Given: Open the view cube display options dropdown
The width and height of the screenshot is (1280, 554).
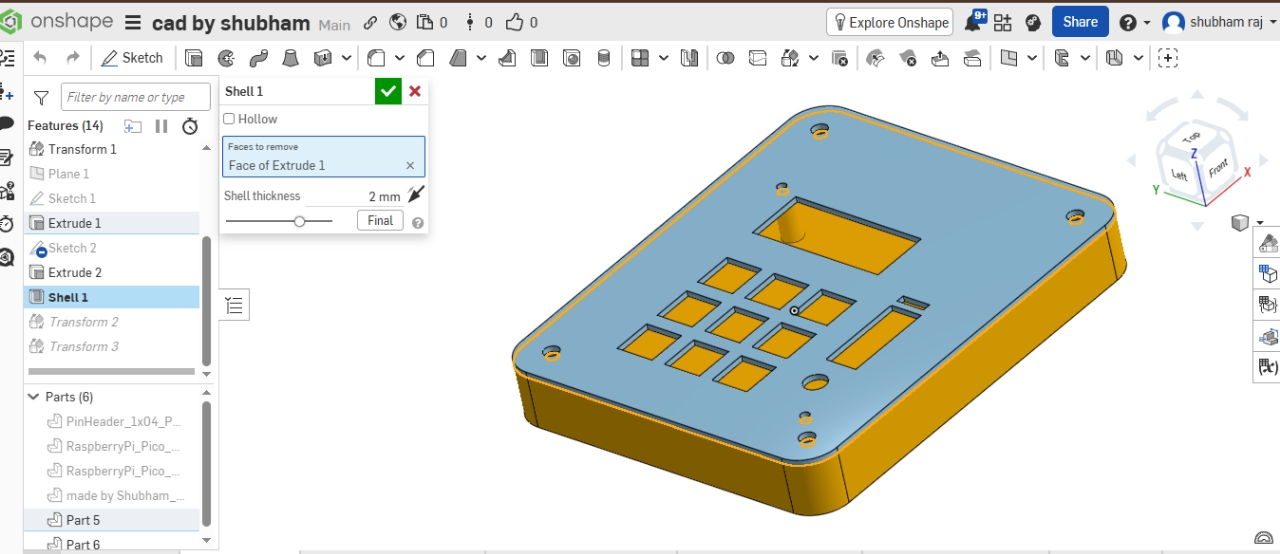Looking at the screenshot, I should click(1260, 223).
